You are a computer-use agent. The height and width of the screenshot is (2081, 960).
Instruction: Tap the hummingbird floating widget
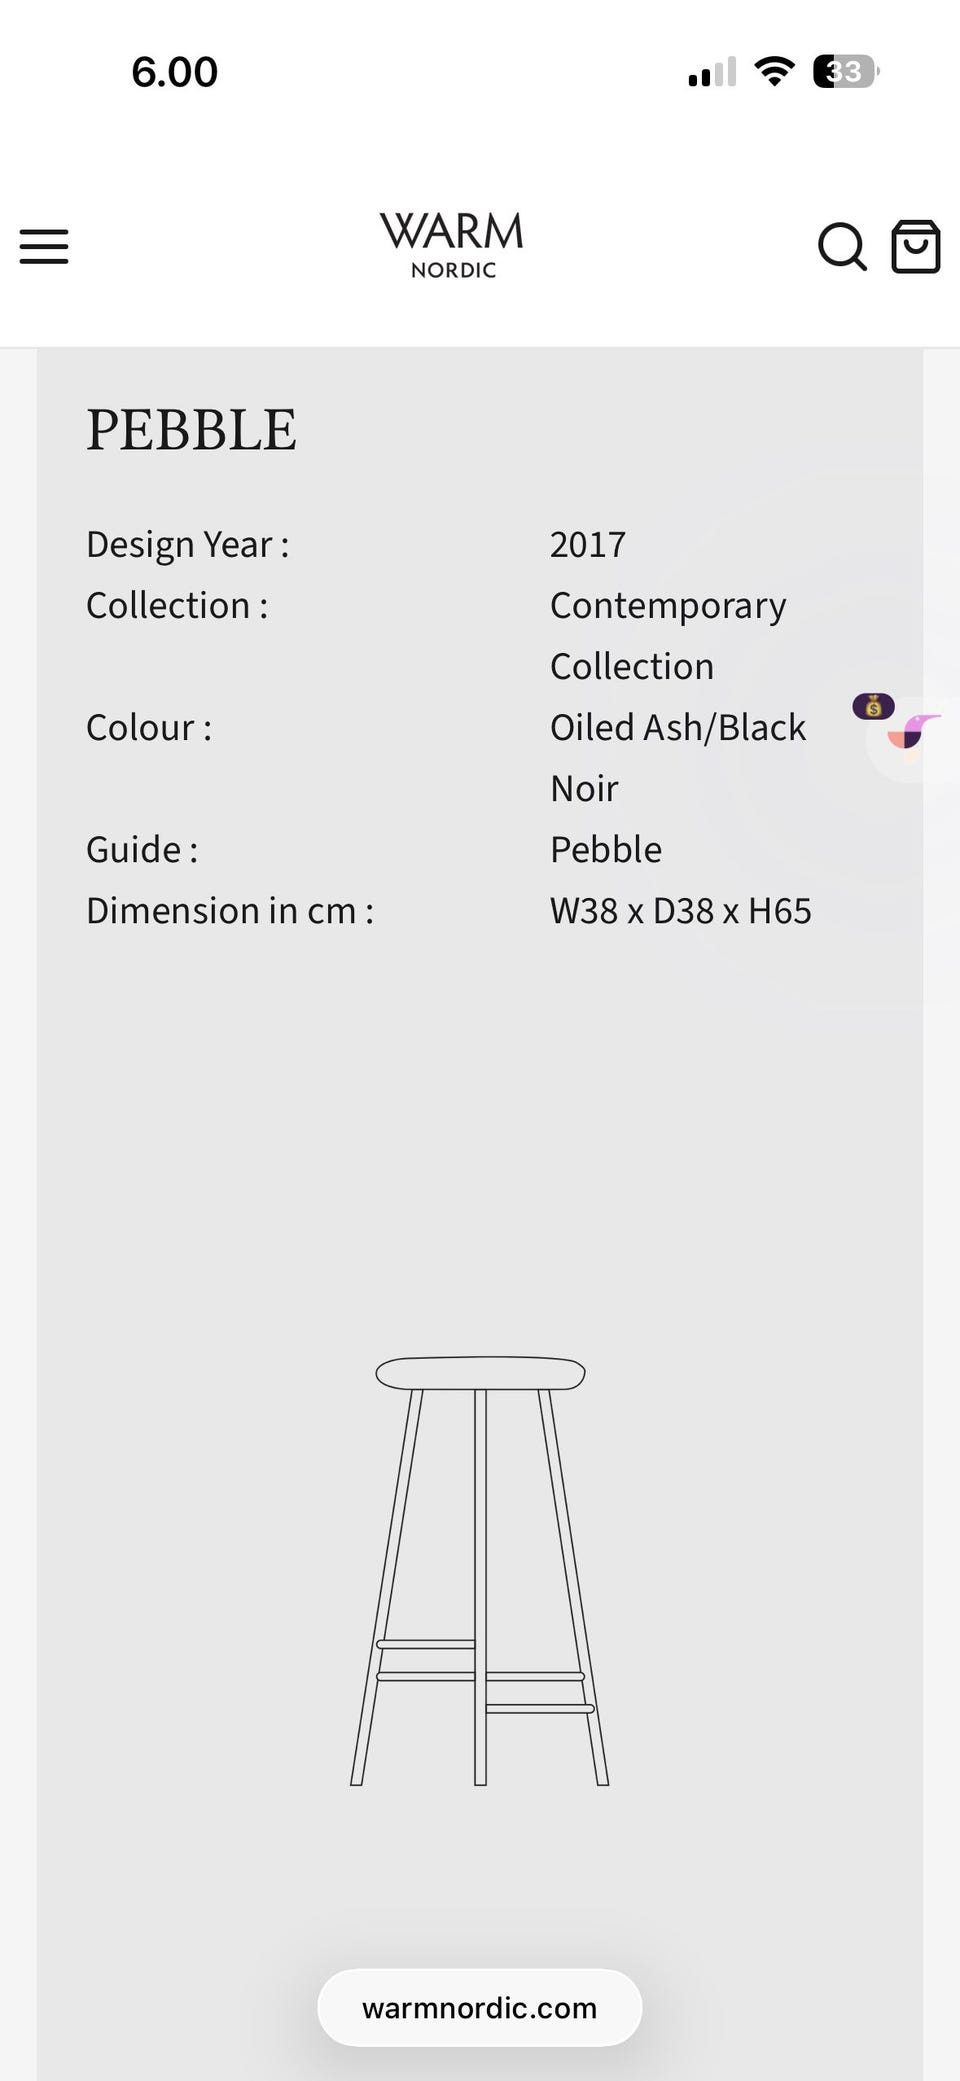tap(912, 735)
